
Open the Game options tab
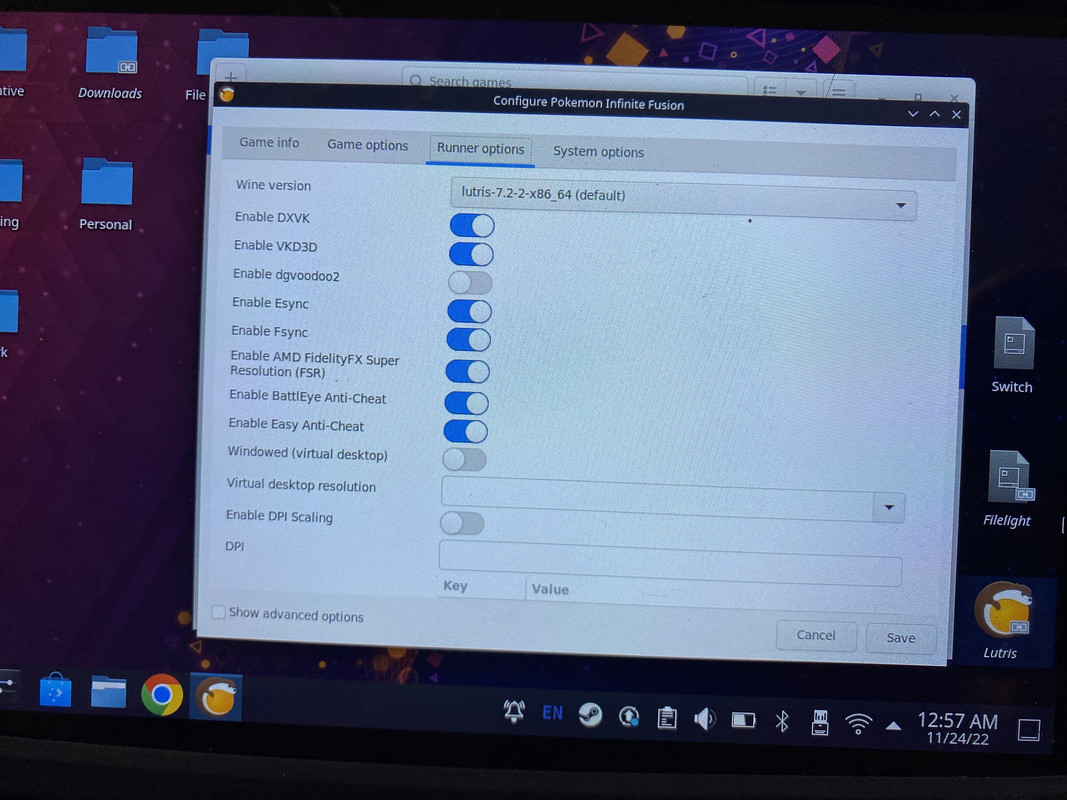[x=367, y=145]
